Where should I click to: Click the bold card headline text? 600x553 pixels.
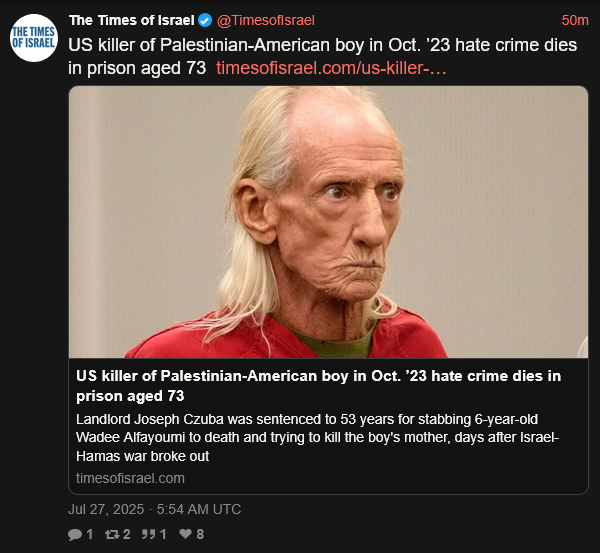(318, 386)
